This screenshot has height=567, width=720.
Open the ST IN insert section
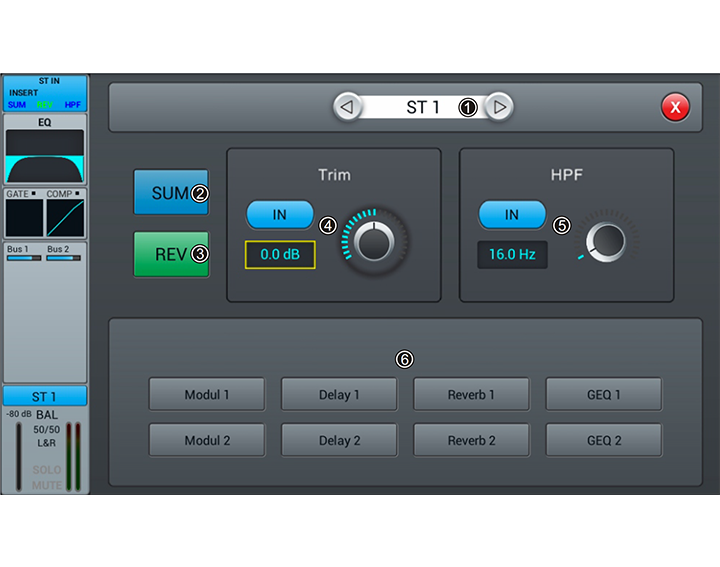tap(45, 93)
